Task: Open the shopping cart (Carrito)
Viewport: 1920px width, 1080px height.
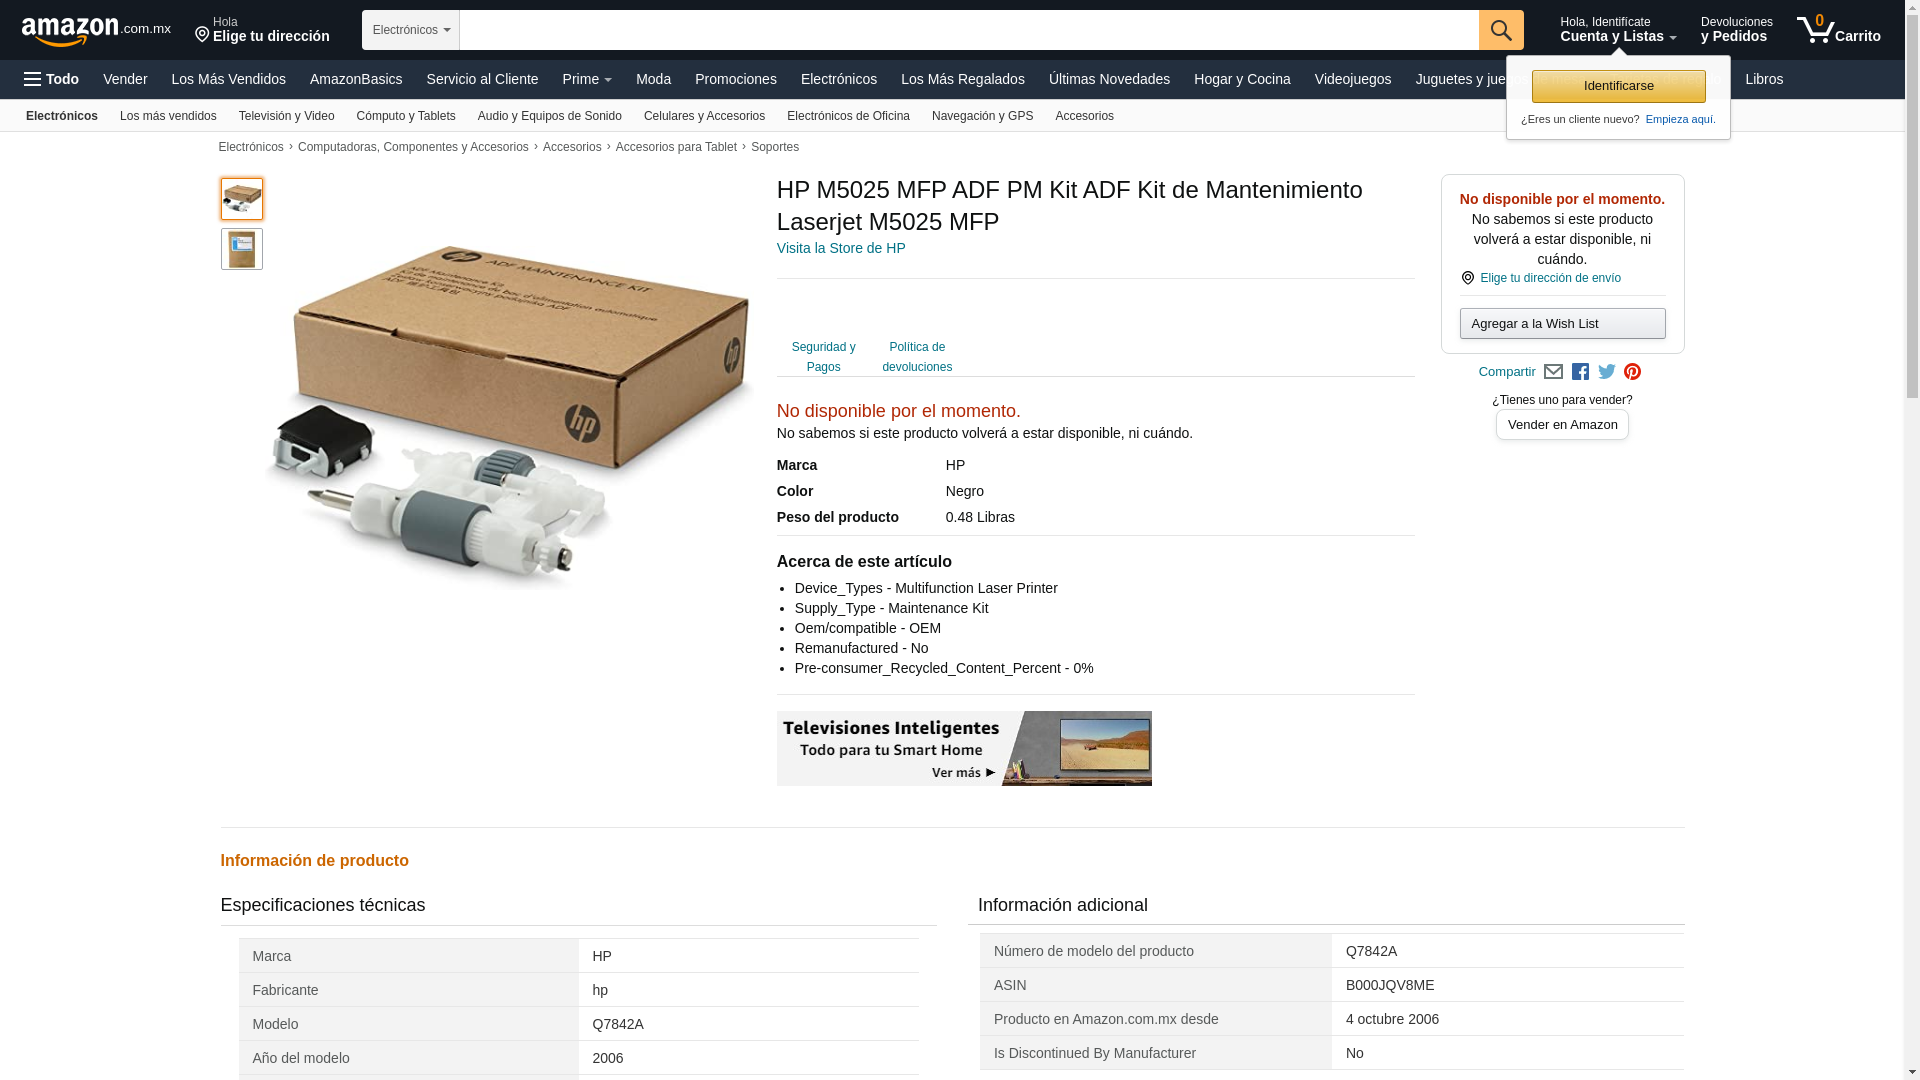Action: [1838, 30]
